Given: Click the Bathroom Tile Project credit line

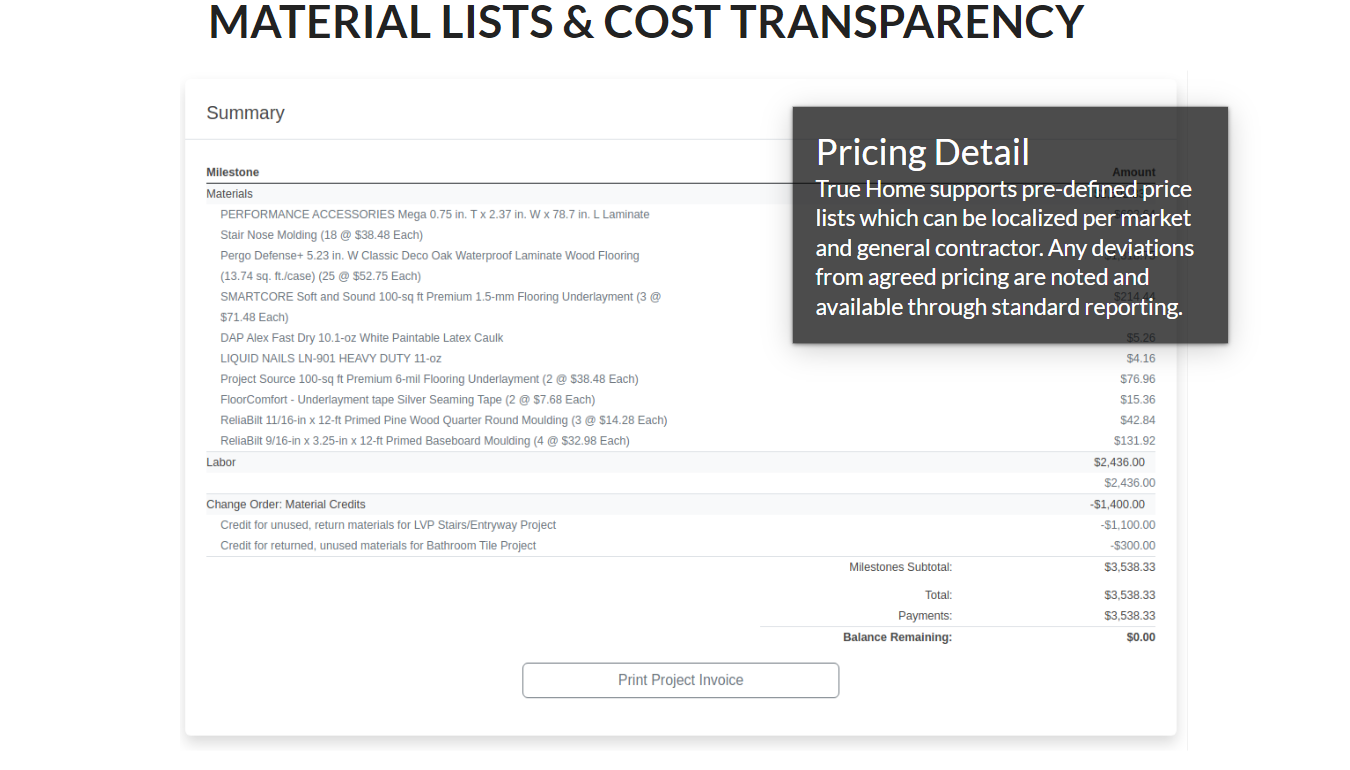Looking at the screenshot, I should tap(378, 545).
